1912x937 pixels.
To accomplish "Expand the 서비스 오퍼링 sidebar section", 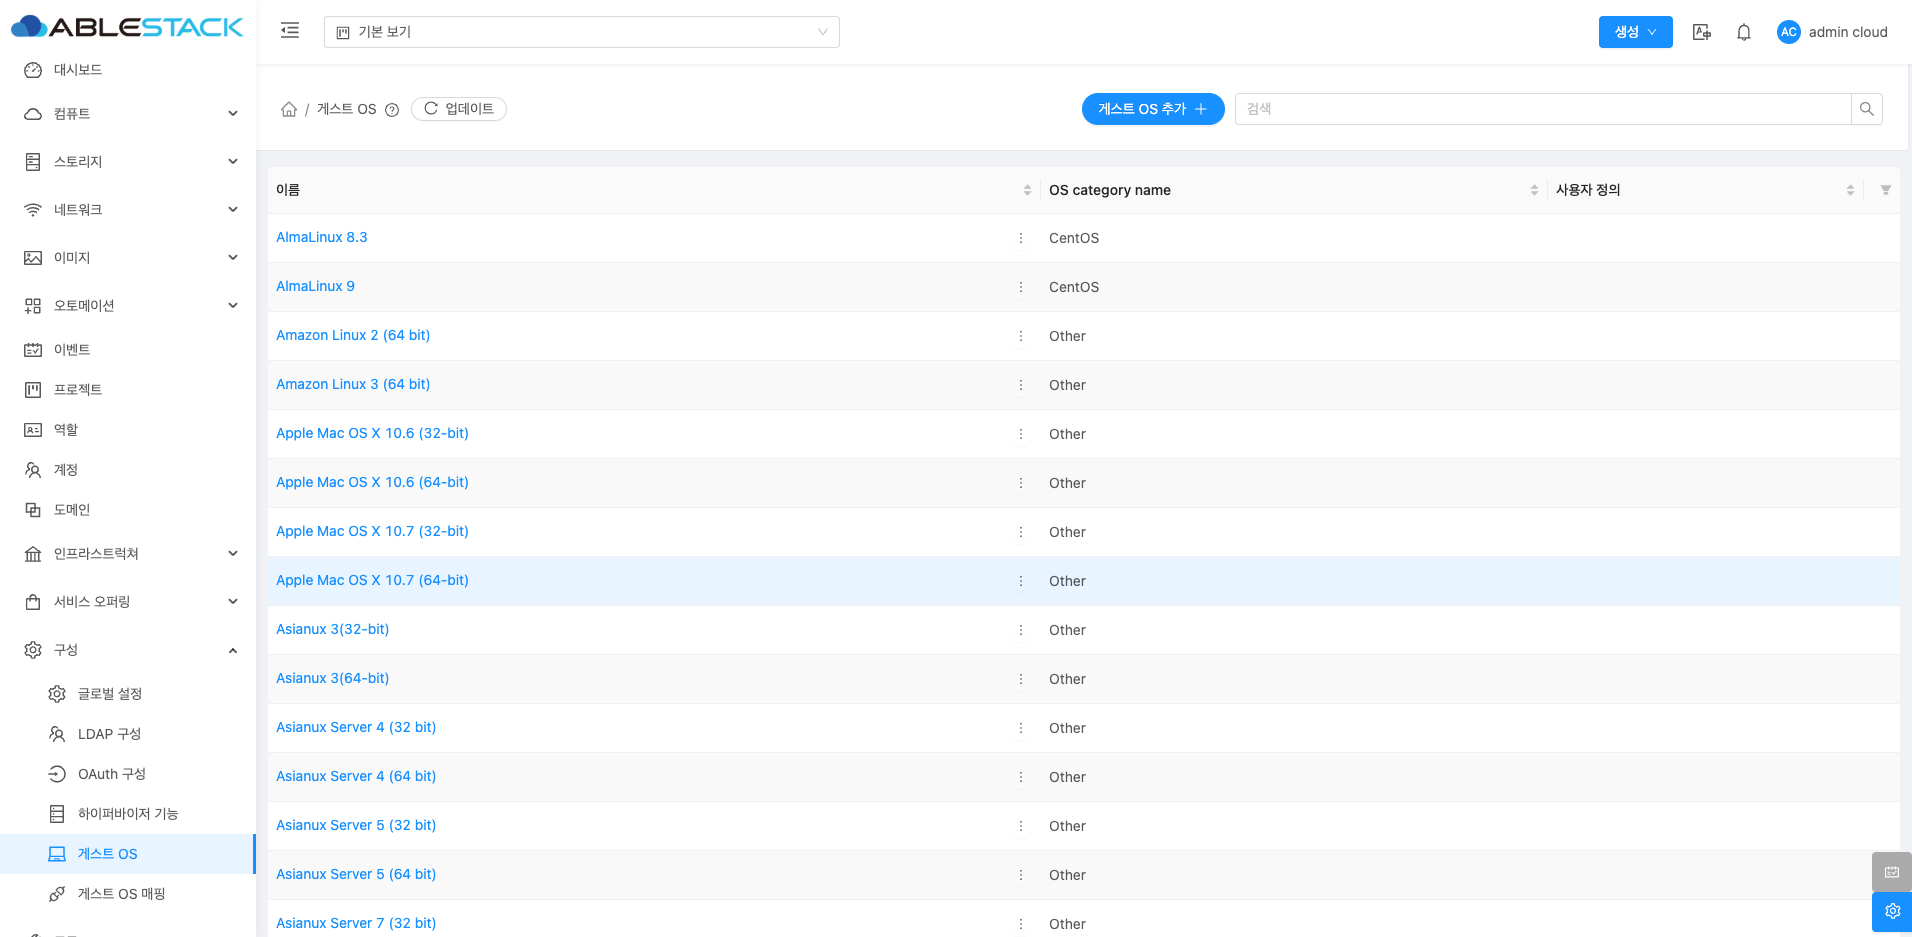I will [128, 602].
